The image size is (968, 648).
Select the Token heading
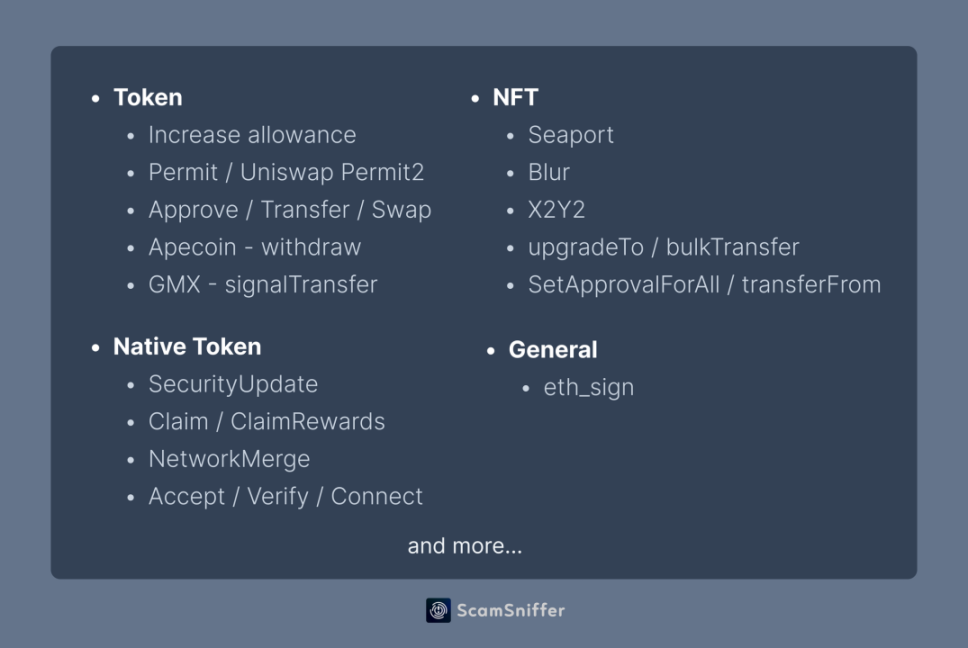[x=148, y=97]
